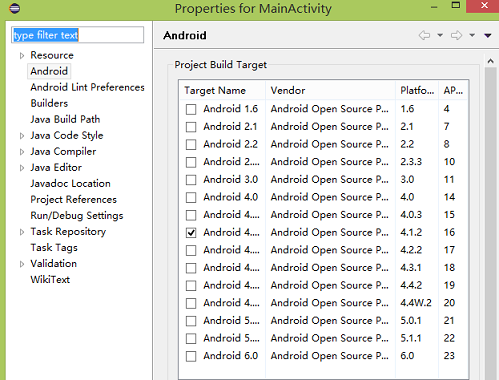Check the API 10 target checkbox
This screenshot has height=380, width=499.
(191, 162)
